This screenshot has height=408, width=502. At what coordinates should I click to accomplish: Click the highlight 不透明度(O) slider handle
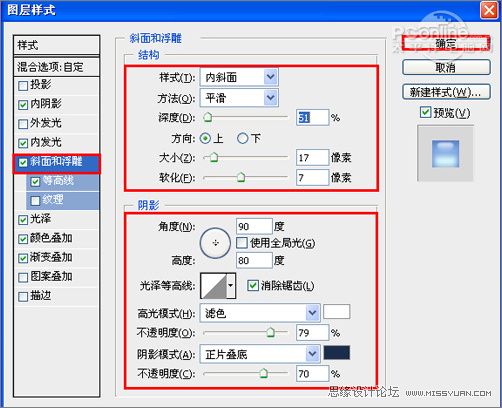(270, 333)
